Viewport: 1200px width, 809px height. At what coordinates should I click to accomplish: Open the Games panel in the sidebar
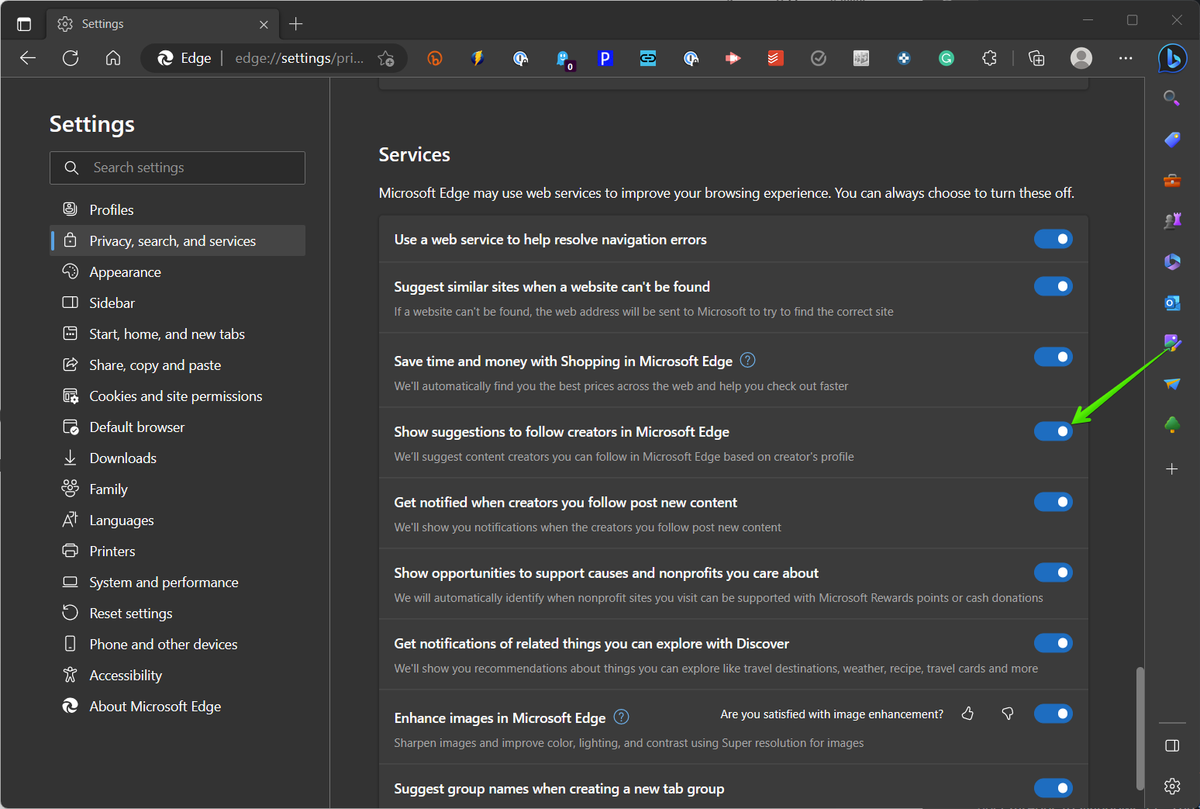(1171, 221)
